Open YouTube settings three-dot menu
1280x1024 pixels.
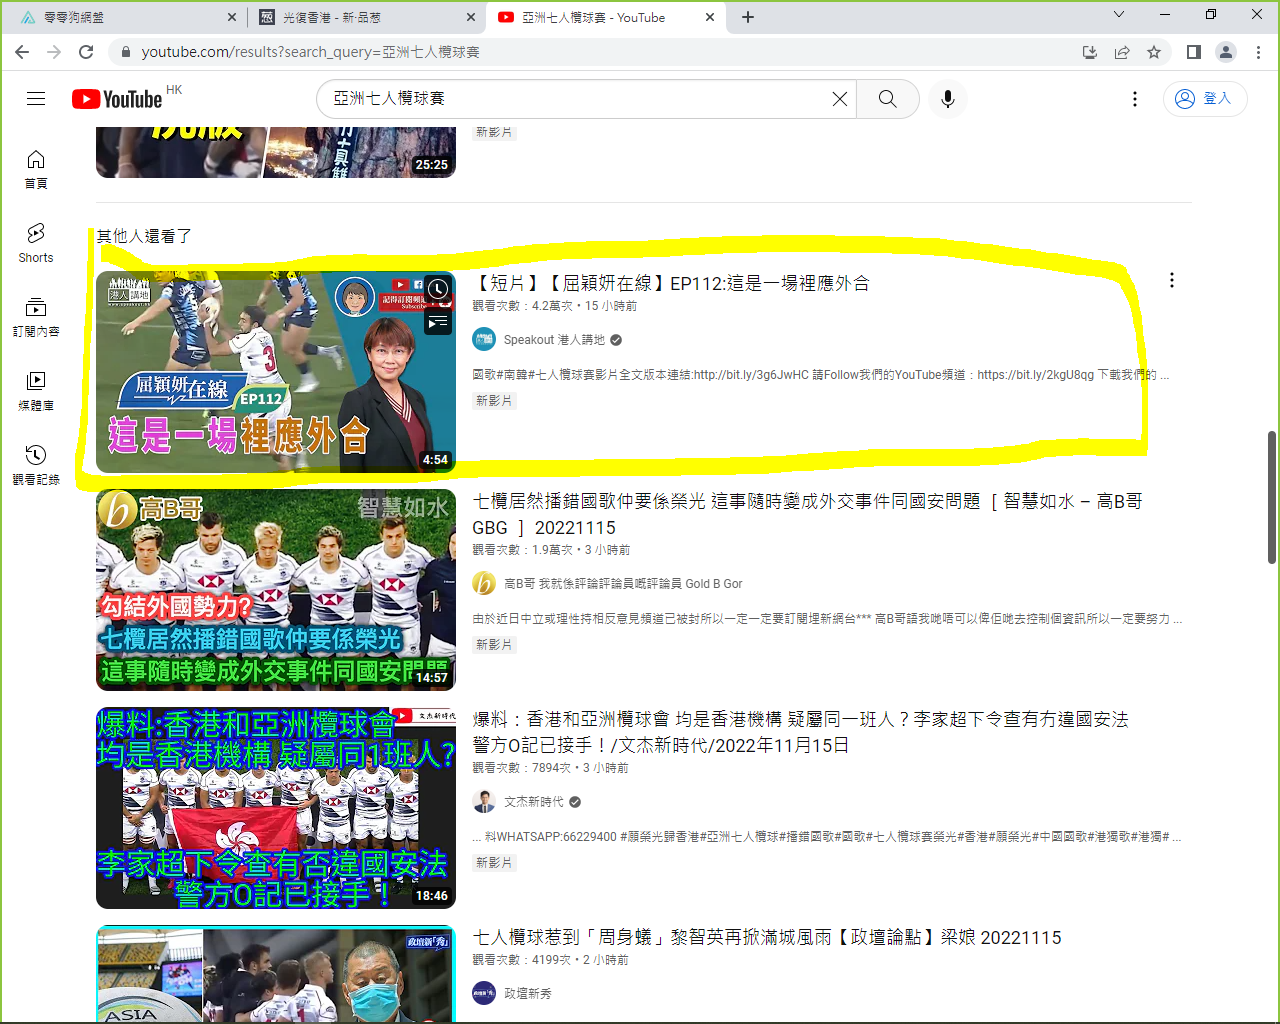1134,99
